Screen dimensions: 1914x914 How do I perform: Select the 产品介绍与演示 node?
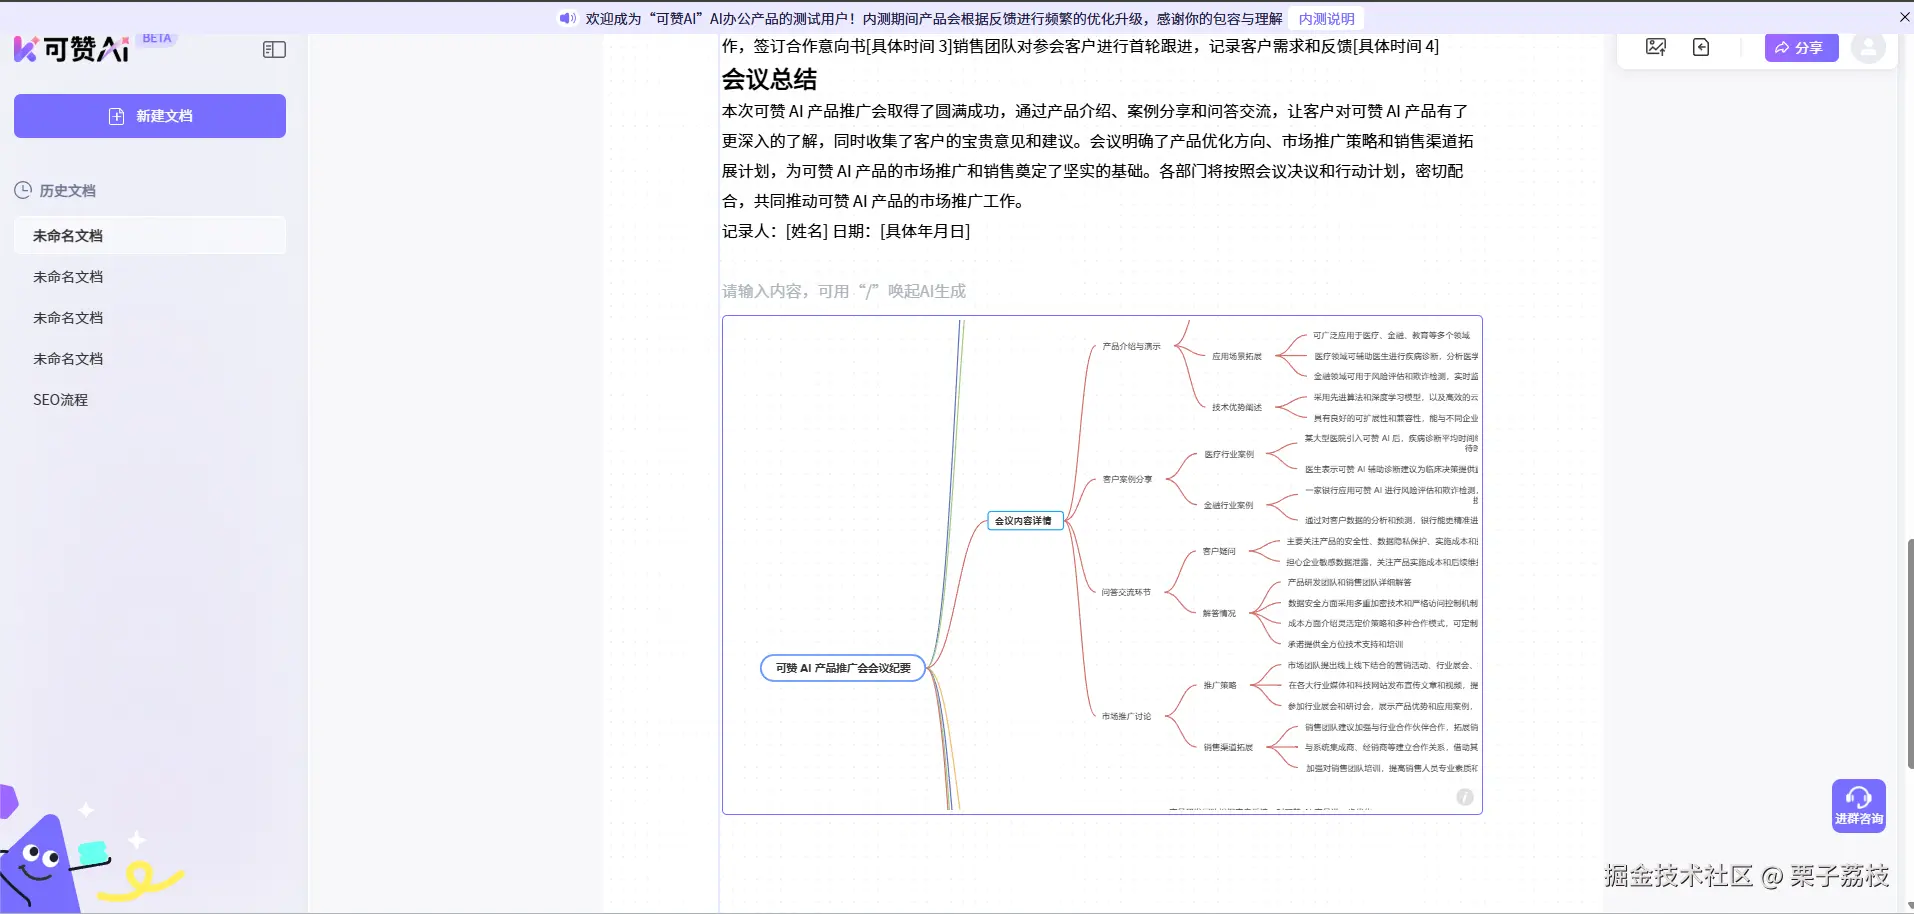(1131, 347)
